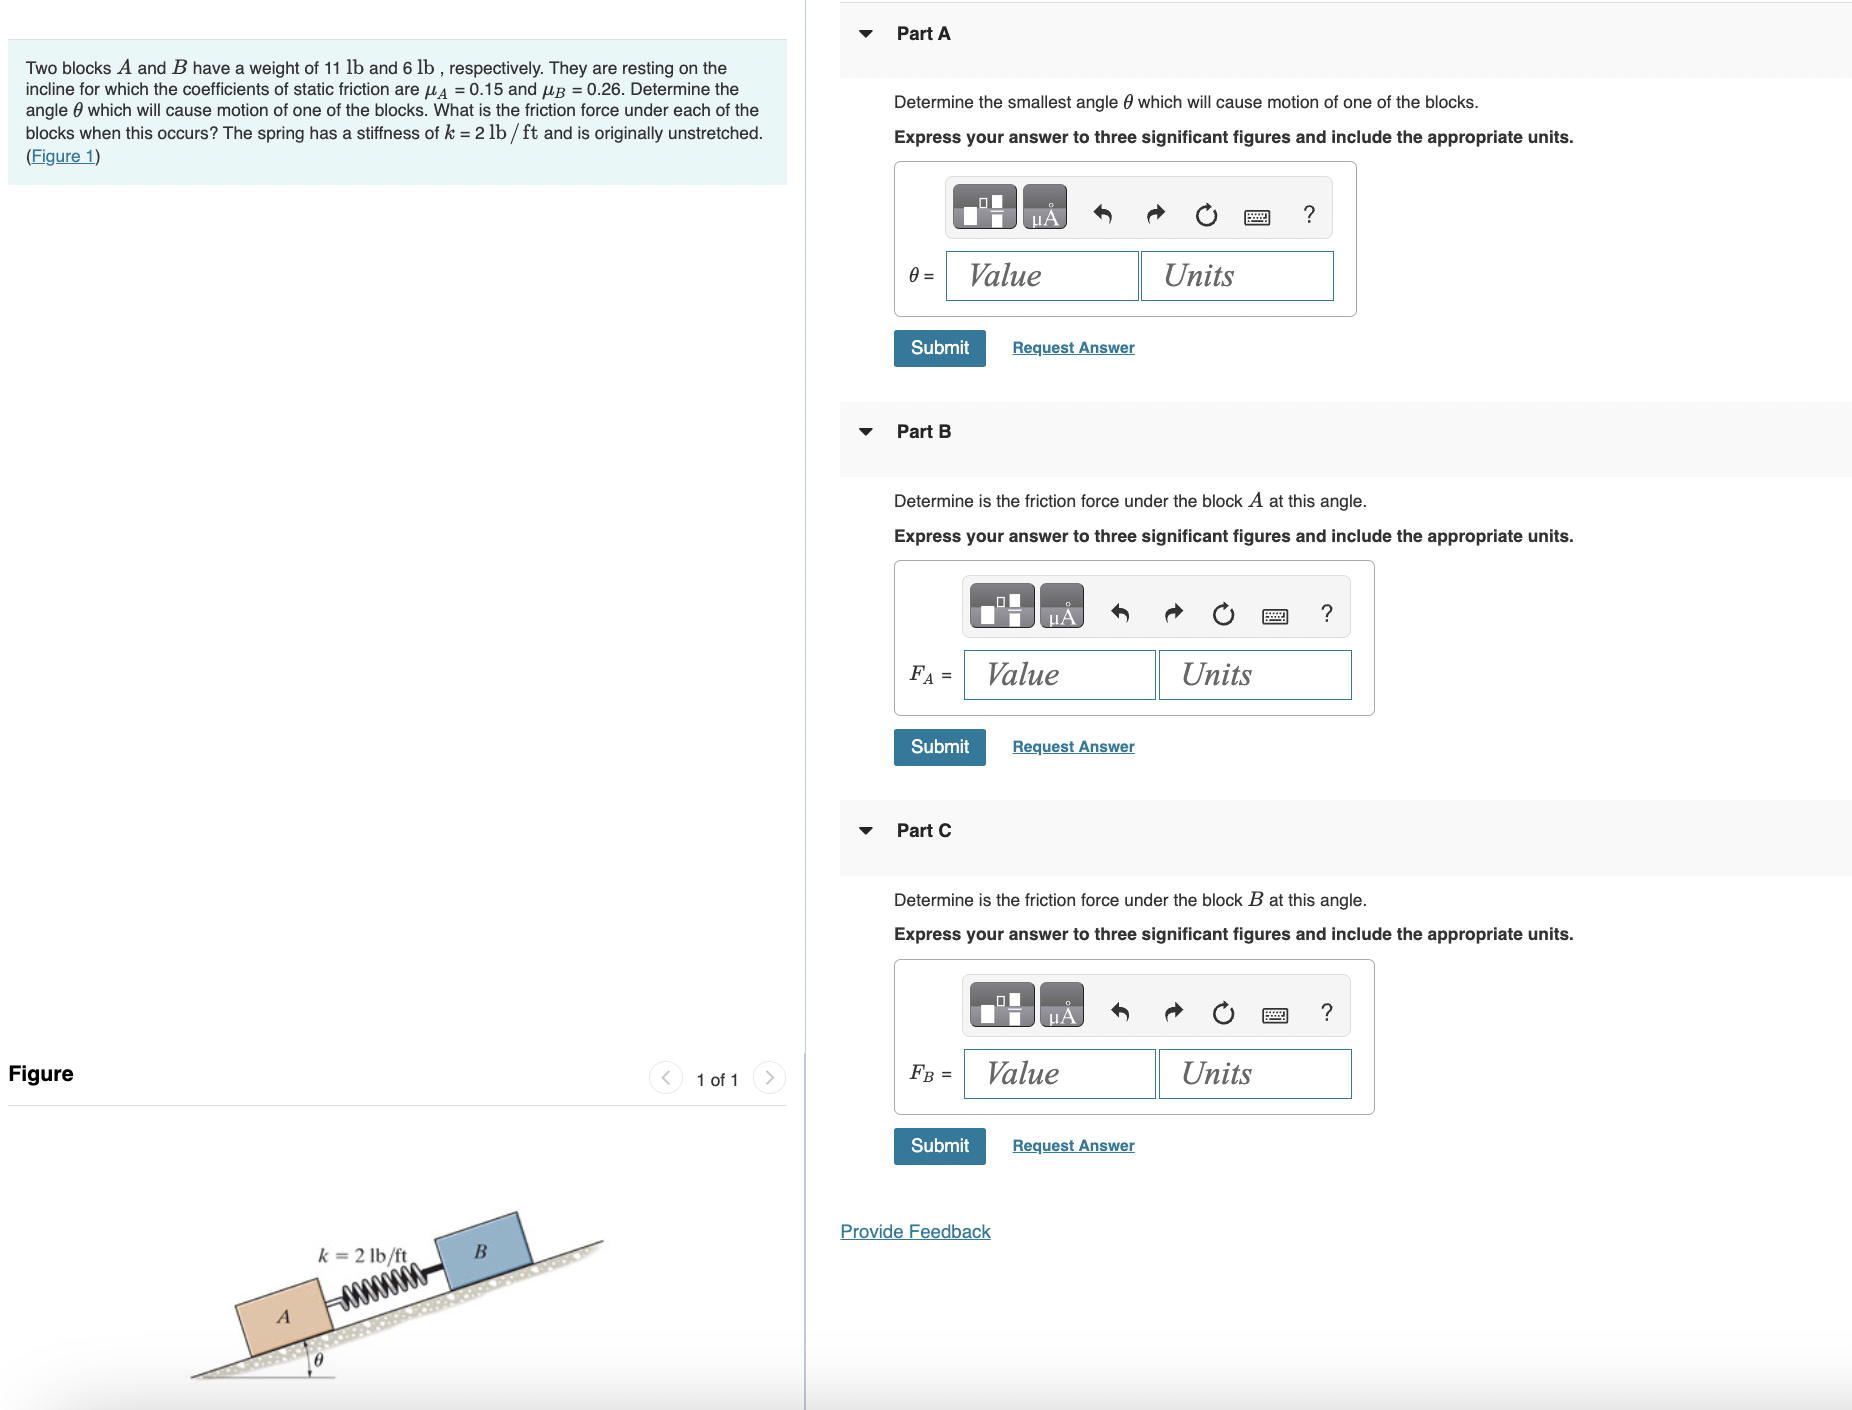Click the Part B heading text
This screenshot has width=1852, height=1410.
click(923, 432)
